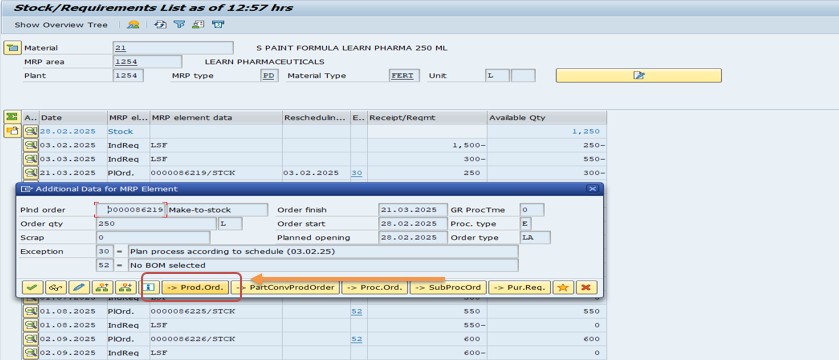Viewport: 839px width, 360px height.
Task: Click Order start field 28.02.2025
Action: tap(413, 224)
